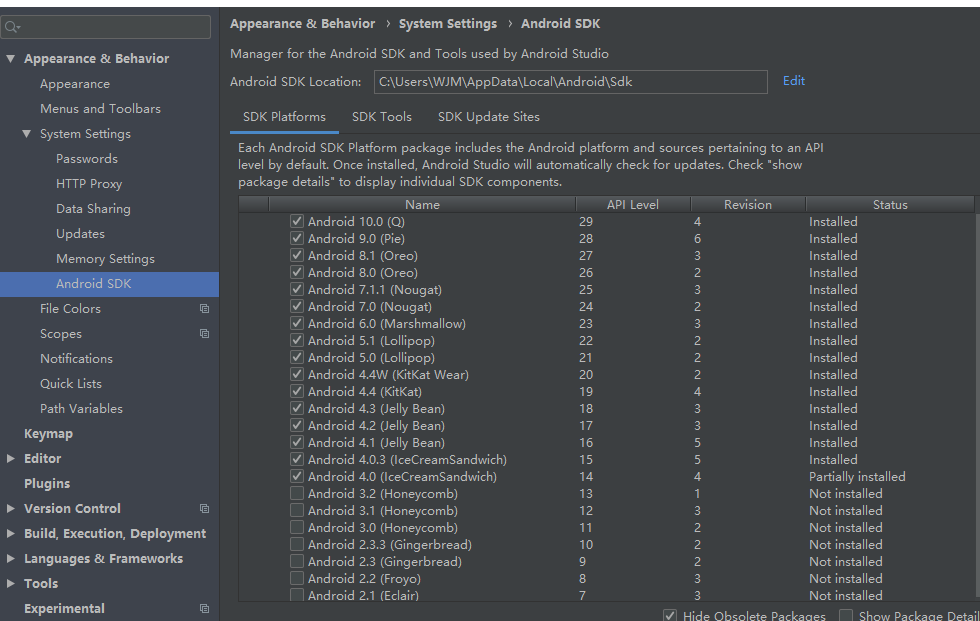Click the project-level icon beside Experimental
This screenshot has width=980, height=621.
point(204,609)
